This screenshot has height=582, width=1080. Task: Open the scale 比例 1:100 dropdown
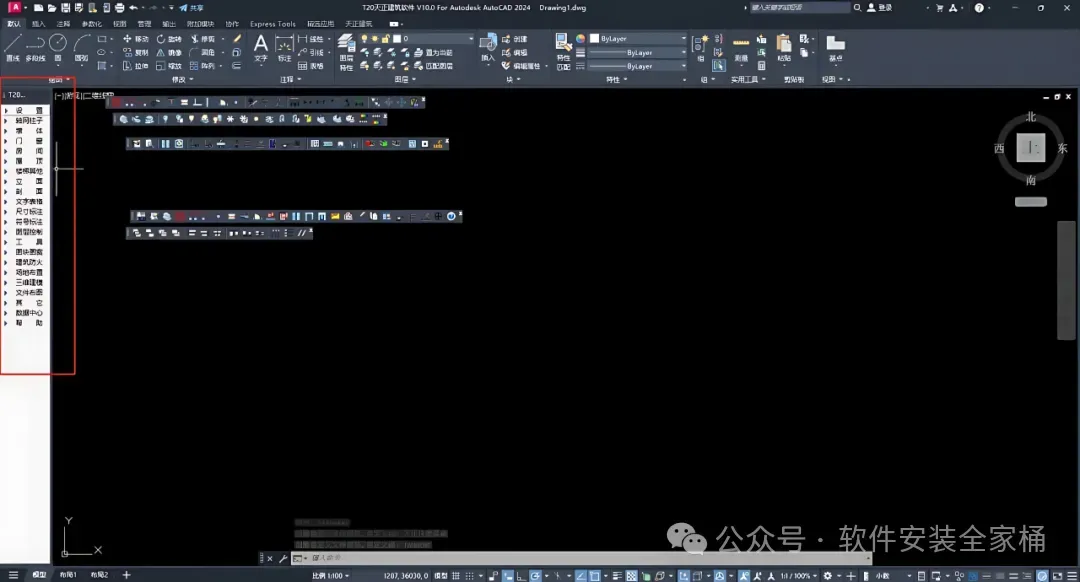[x=331, y=575]
